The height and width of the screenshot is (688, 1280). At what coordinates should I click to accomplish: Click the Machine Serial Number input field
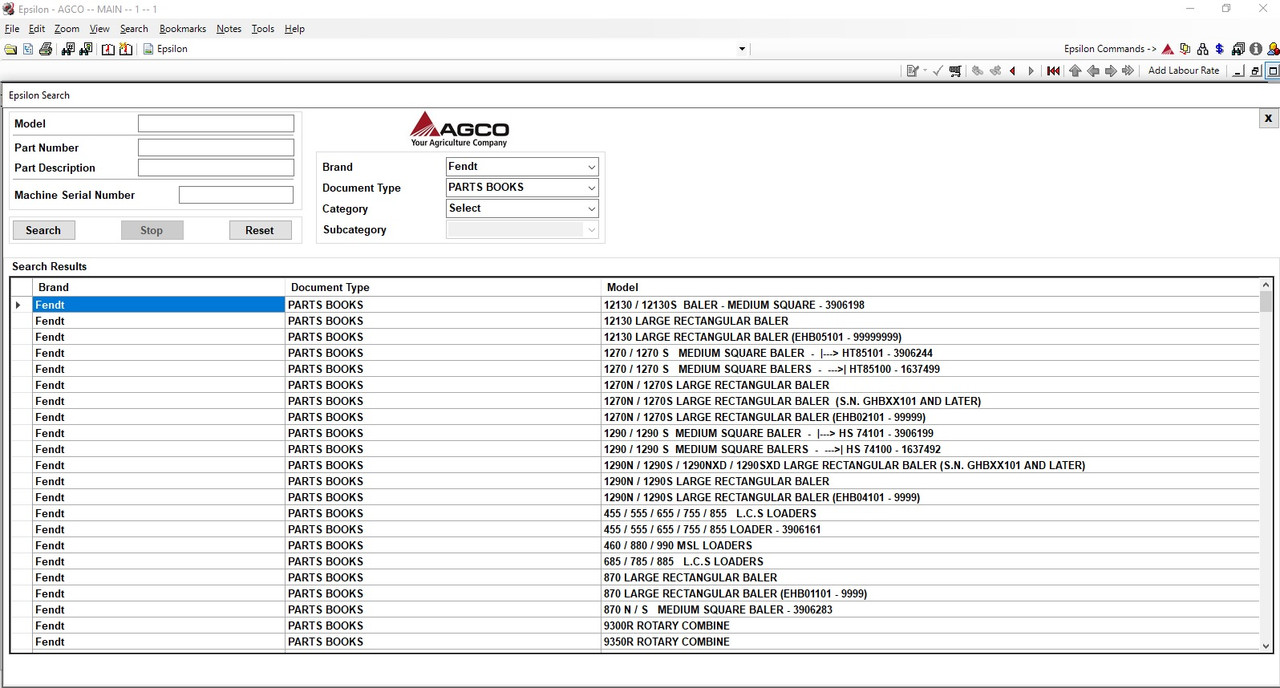tap(236, 195)
